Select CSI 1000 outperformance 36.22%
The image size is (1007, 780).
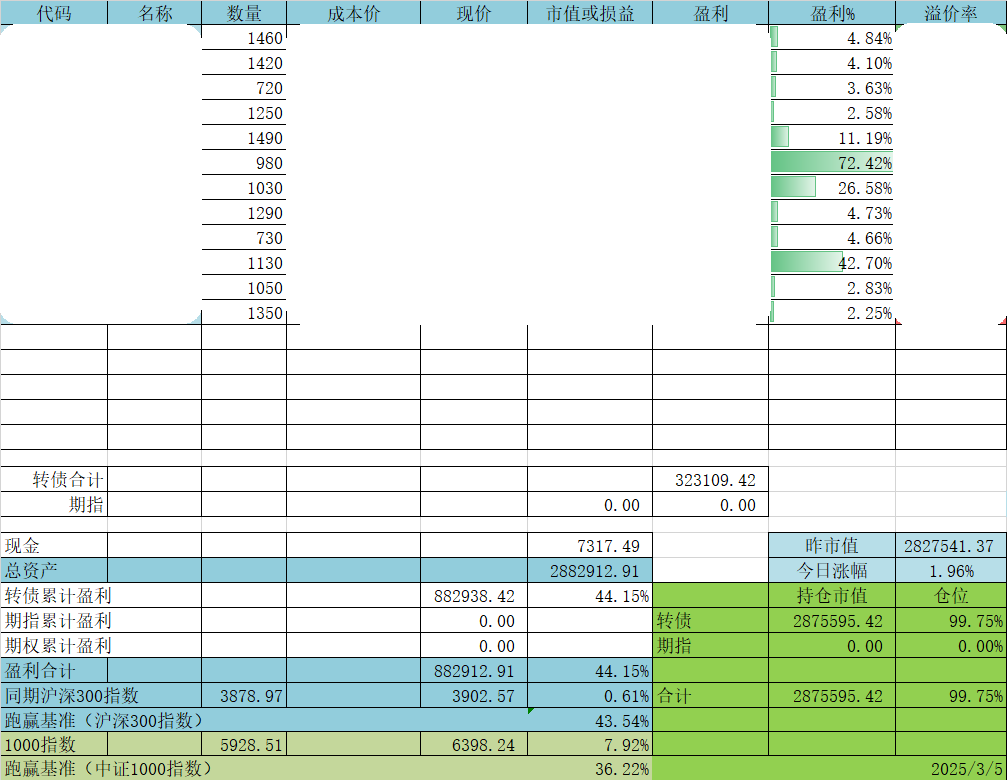point(590,768)
